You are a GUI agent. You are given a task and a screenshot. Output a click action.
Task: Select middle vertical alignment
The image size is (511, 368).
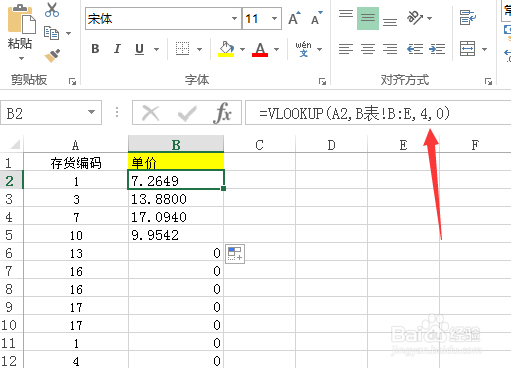pyautogui.click(x=368, y=18)
